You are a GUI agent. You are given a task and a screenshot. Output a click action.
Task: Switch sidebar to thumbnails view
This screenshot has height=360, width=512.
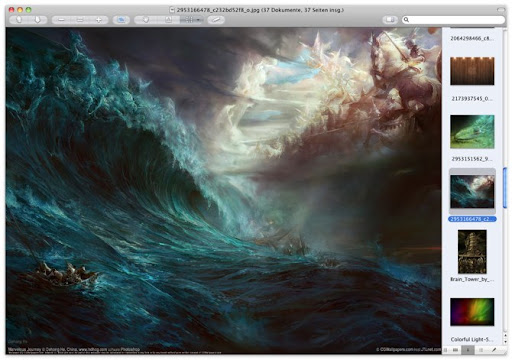468,350
